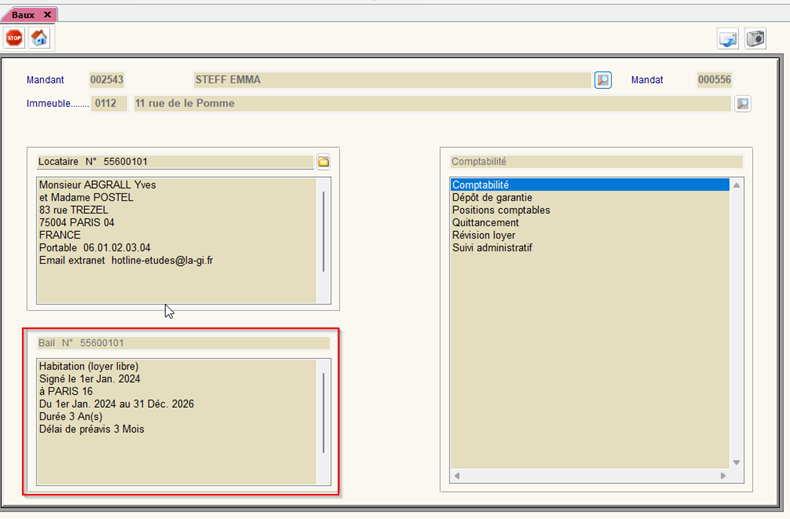Select Dépôt de garantie entry
The height and width of the screenshot is (519, 790).
(x=491, y=198)
